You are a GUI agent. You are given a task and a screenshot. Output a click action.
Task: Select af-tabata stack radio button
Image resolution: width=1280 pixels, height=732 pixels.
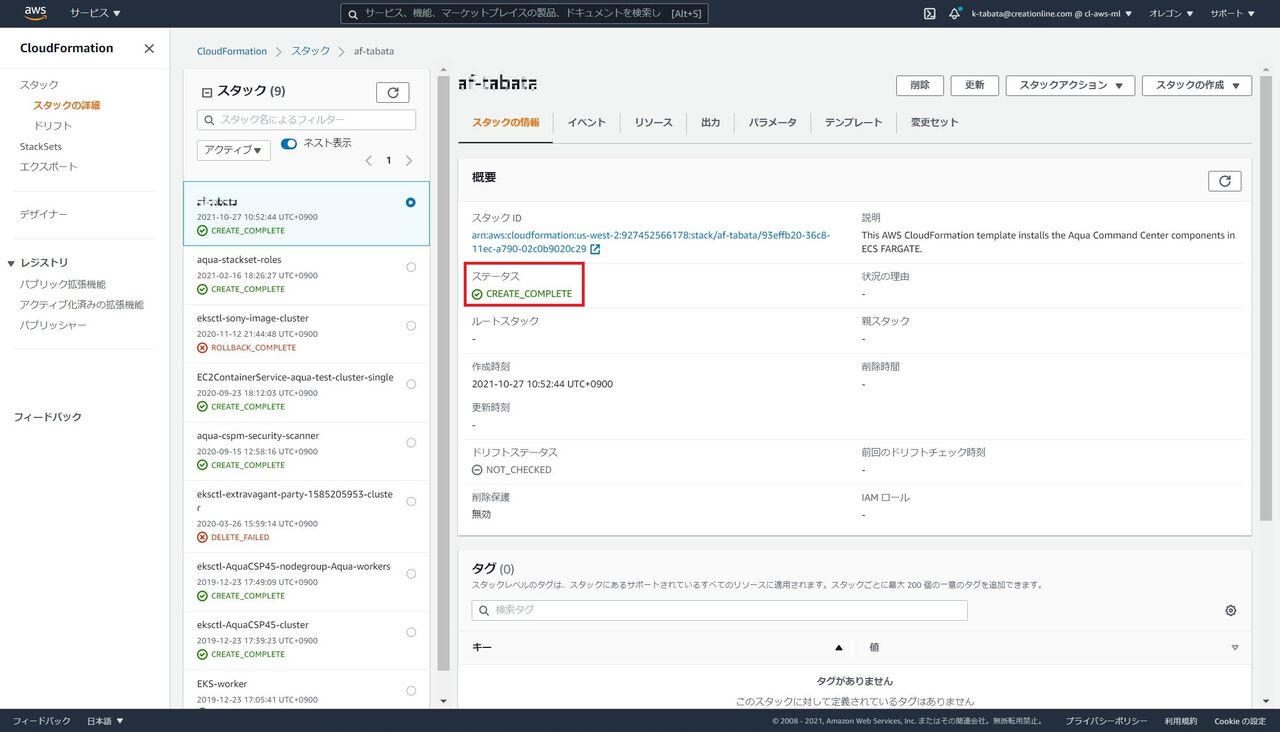pos(411,202)
